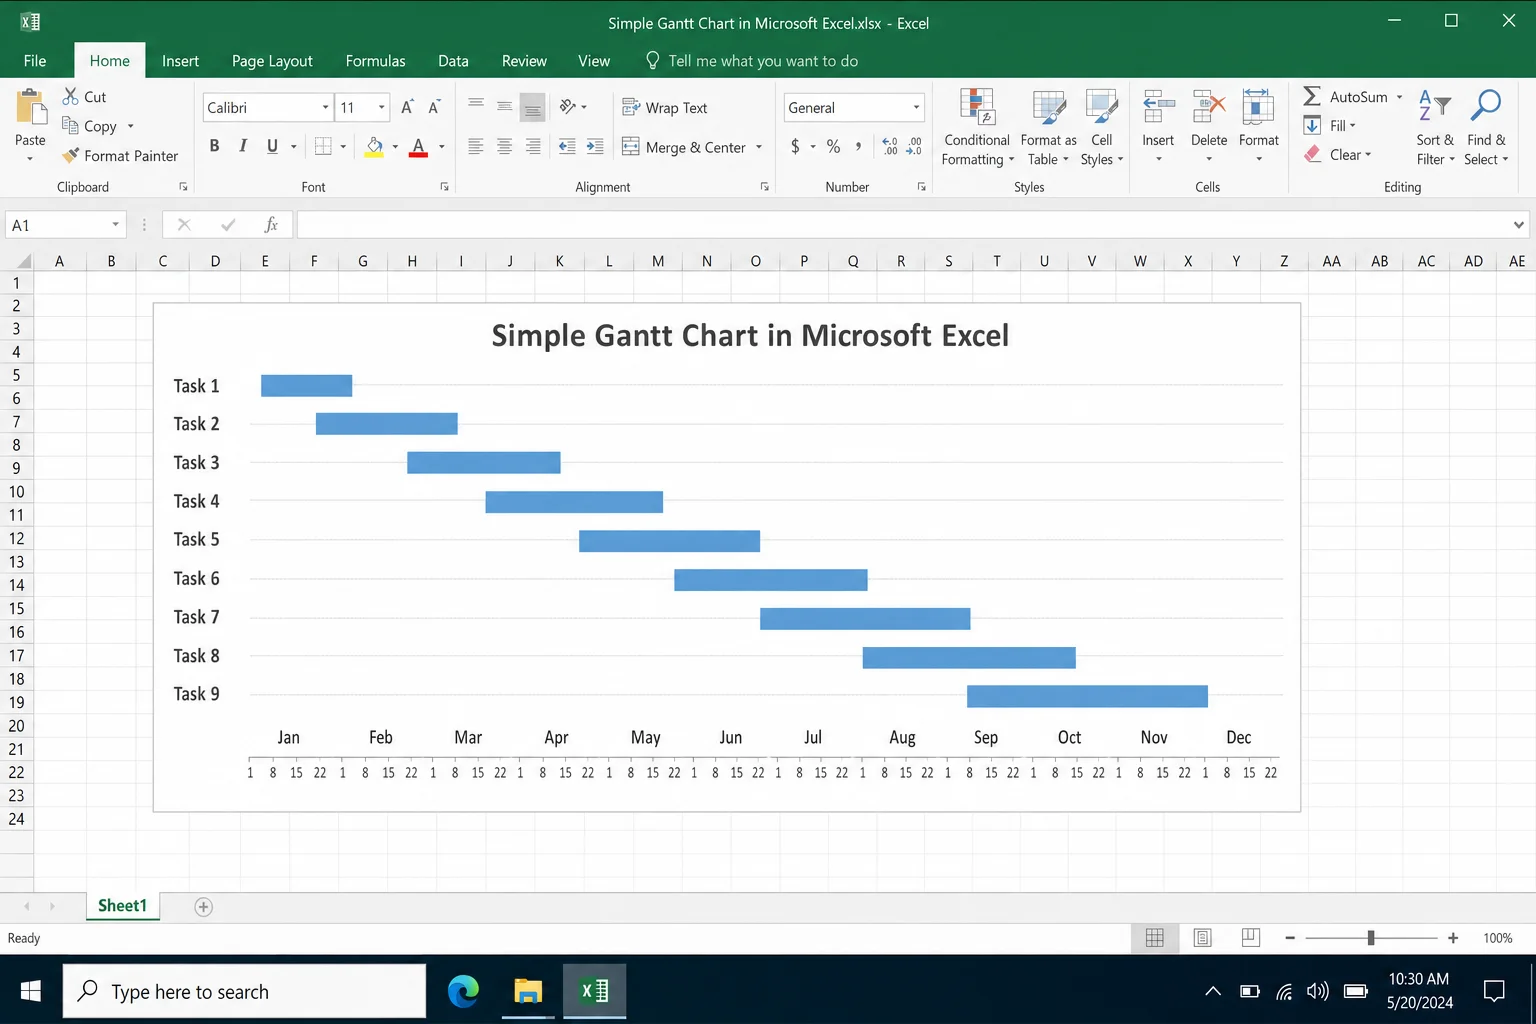Switch to the Insert tab

click(x=180, y=61)
